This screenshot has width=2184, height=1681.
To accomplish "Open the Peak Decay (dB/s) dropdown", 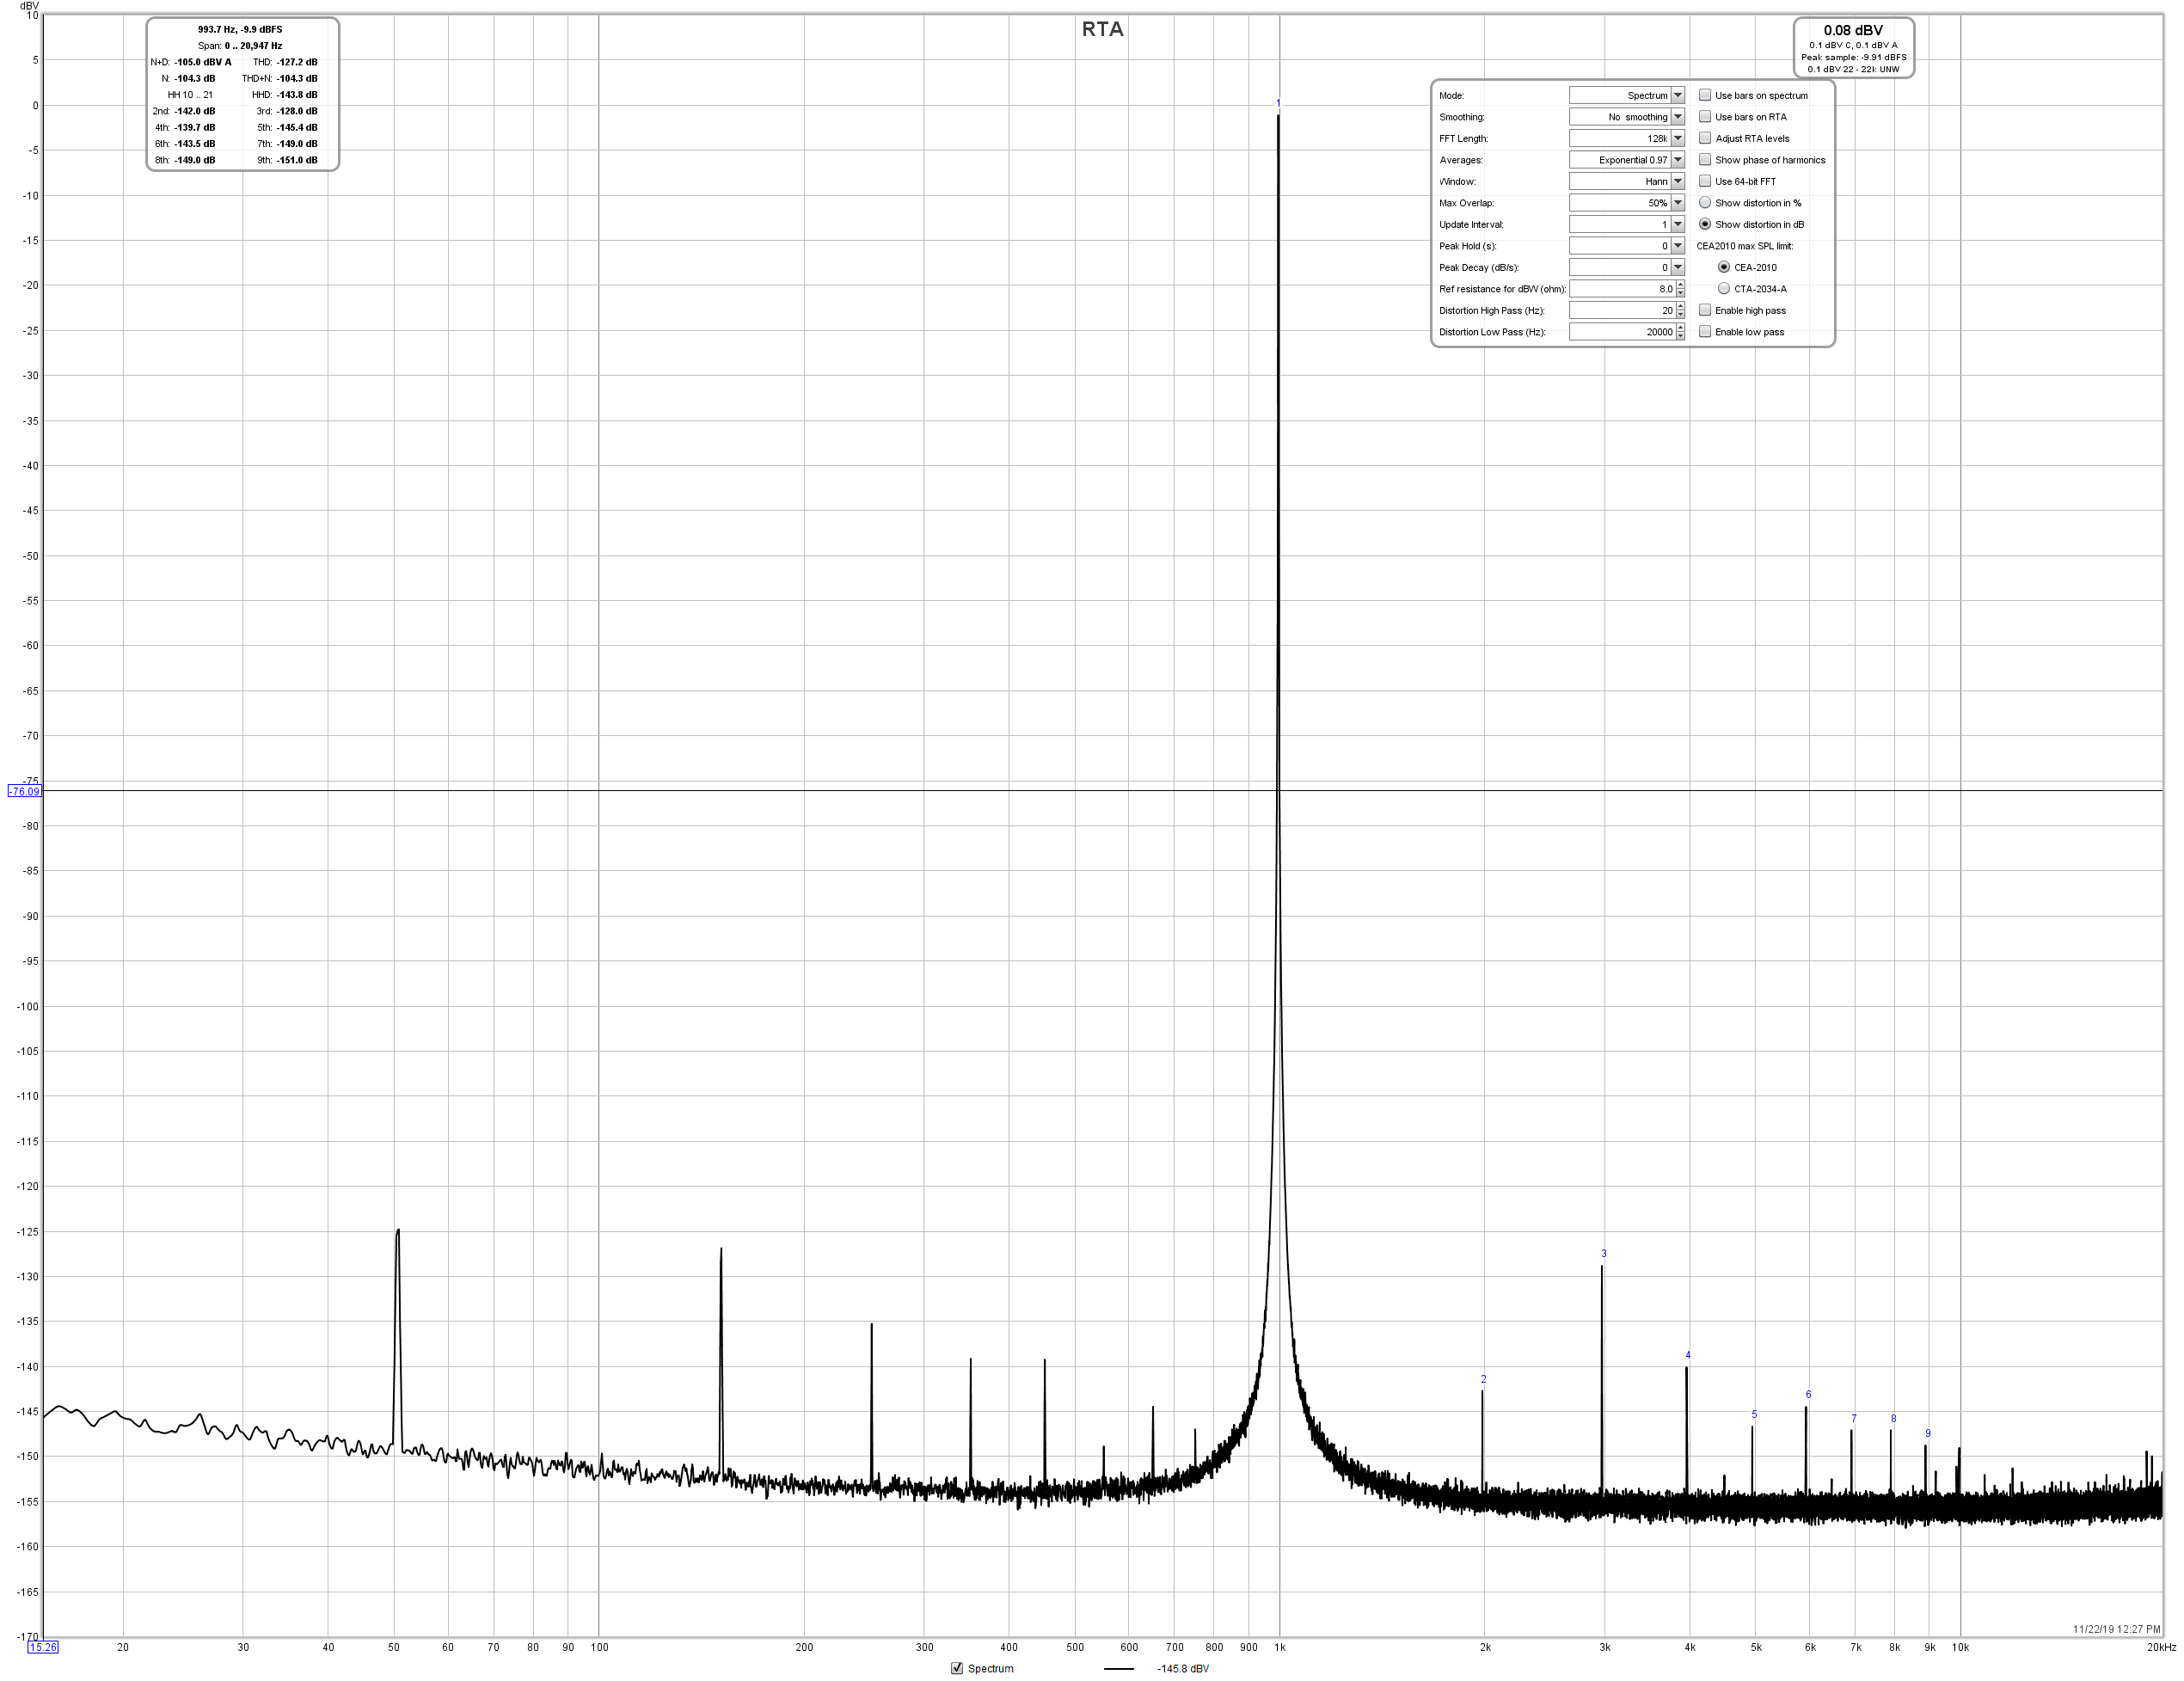I will click(1626, 267).
